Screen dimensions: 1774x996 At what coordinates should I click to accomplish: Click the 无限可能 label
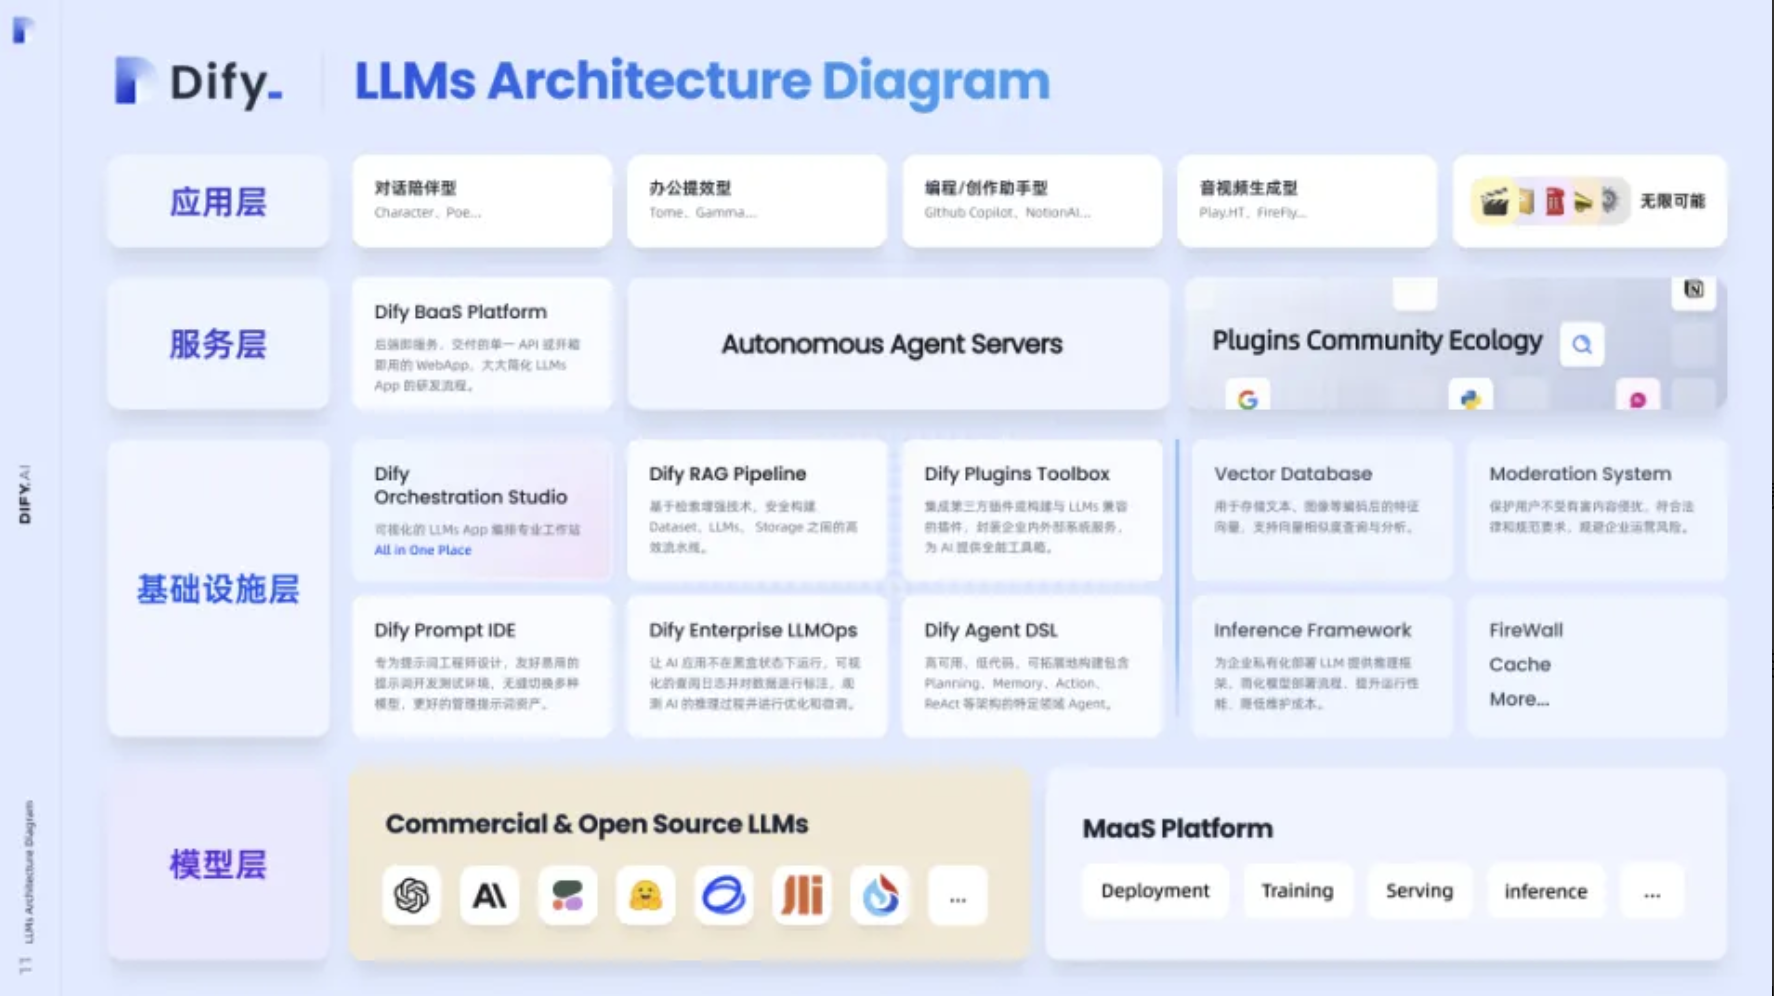coord(1672,201)
